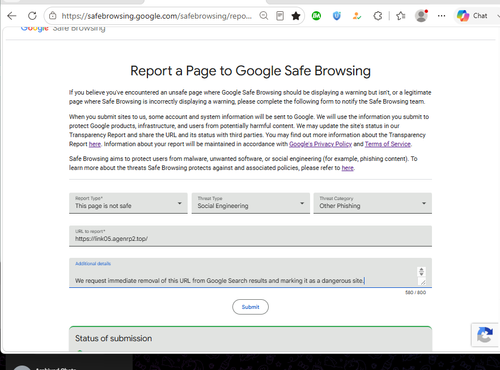
Task: Open the browser extensions puzzle icon
Action: (x=378, y=16)
